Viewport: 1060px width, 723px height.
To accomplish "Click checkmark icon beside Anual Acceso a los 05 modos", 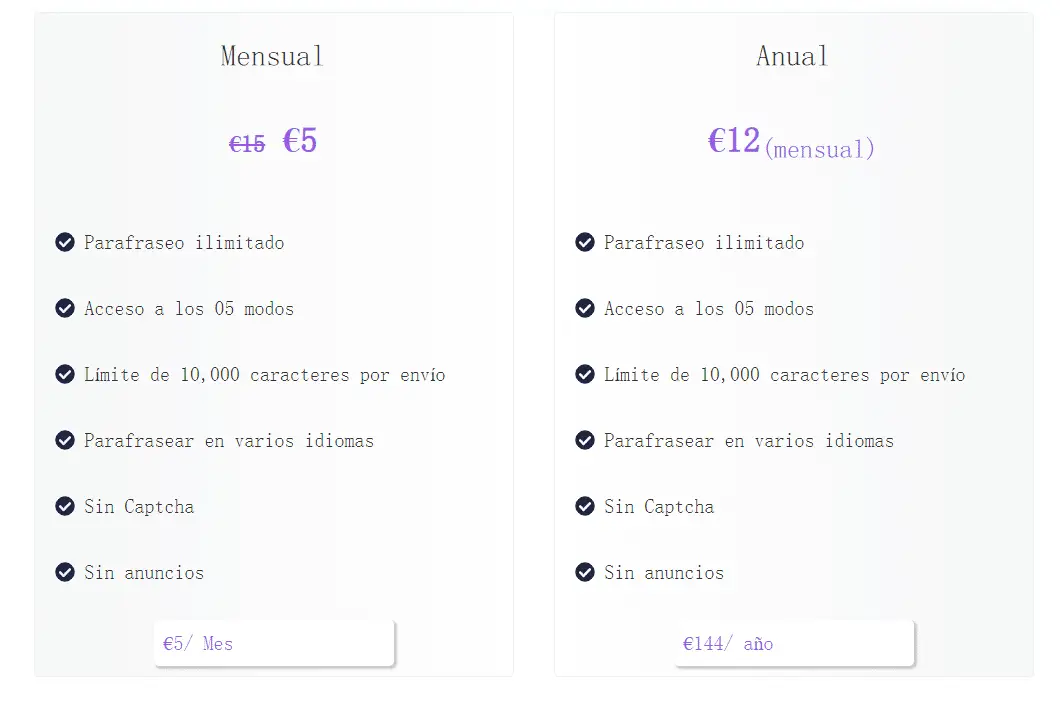I will click(x=585, y=308).
